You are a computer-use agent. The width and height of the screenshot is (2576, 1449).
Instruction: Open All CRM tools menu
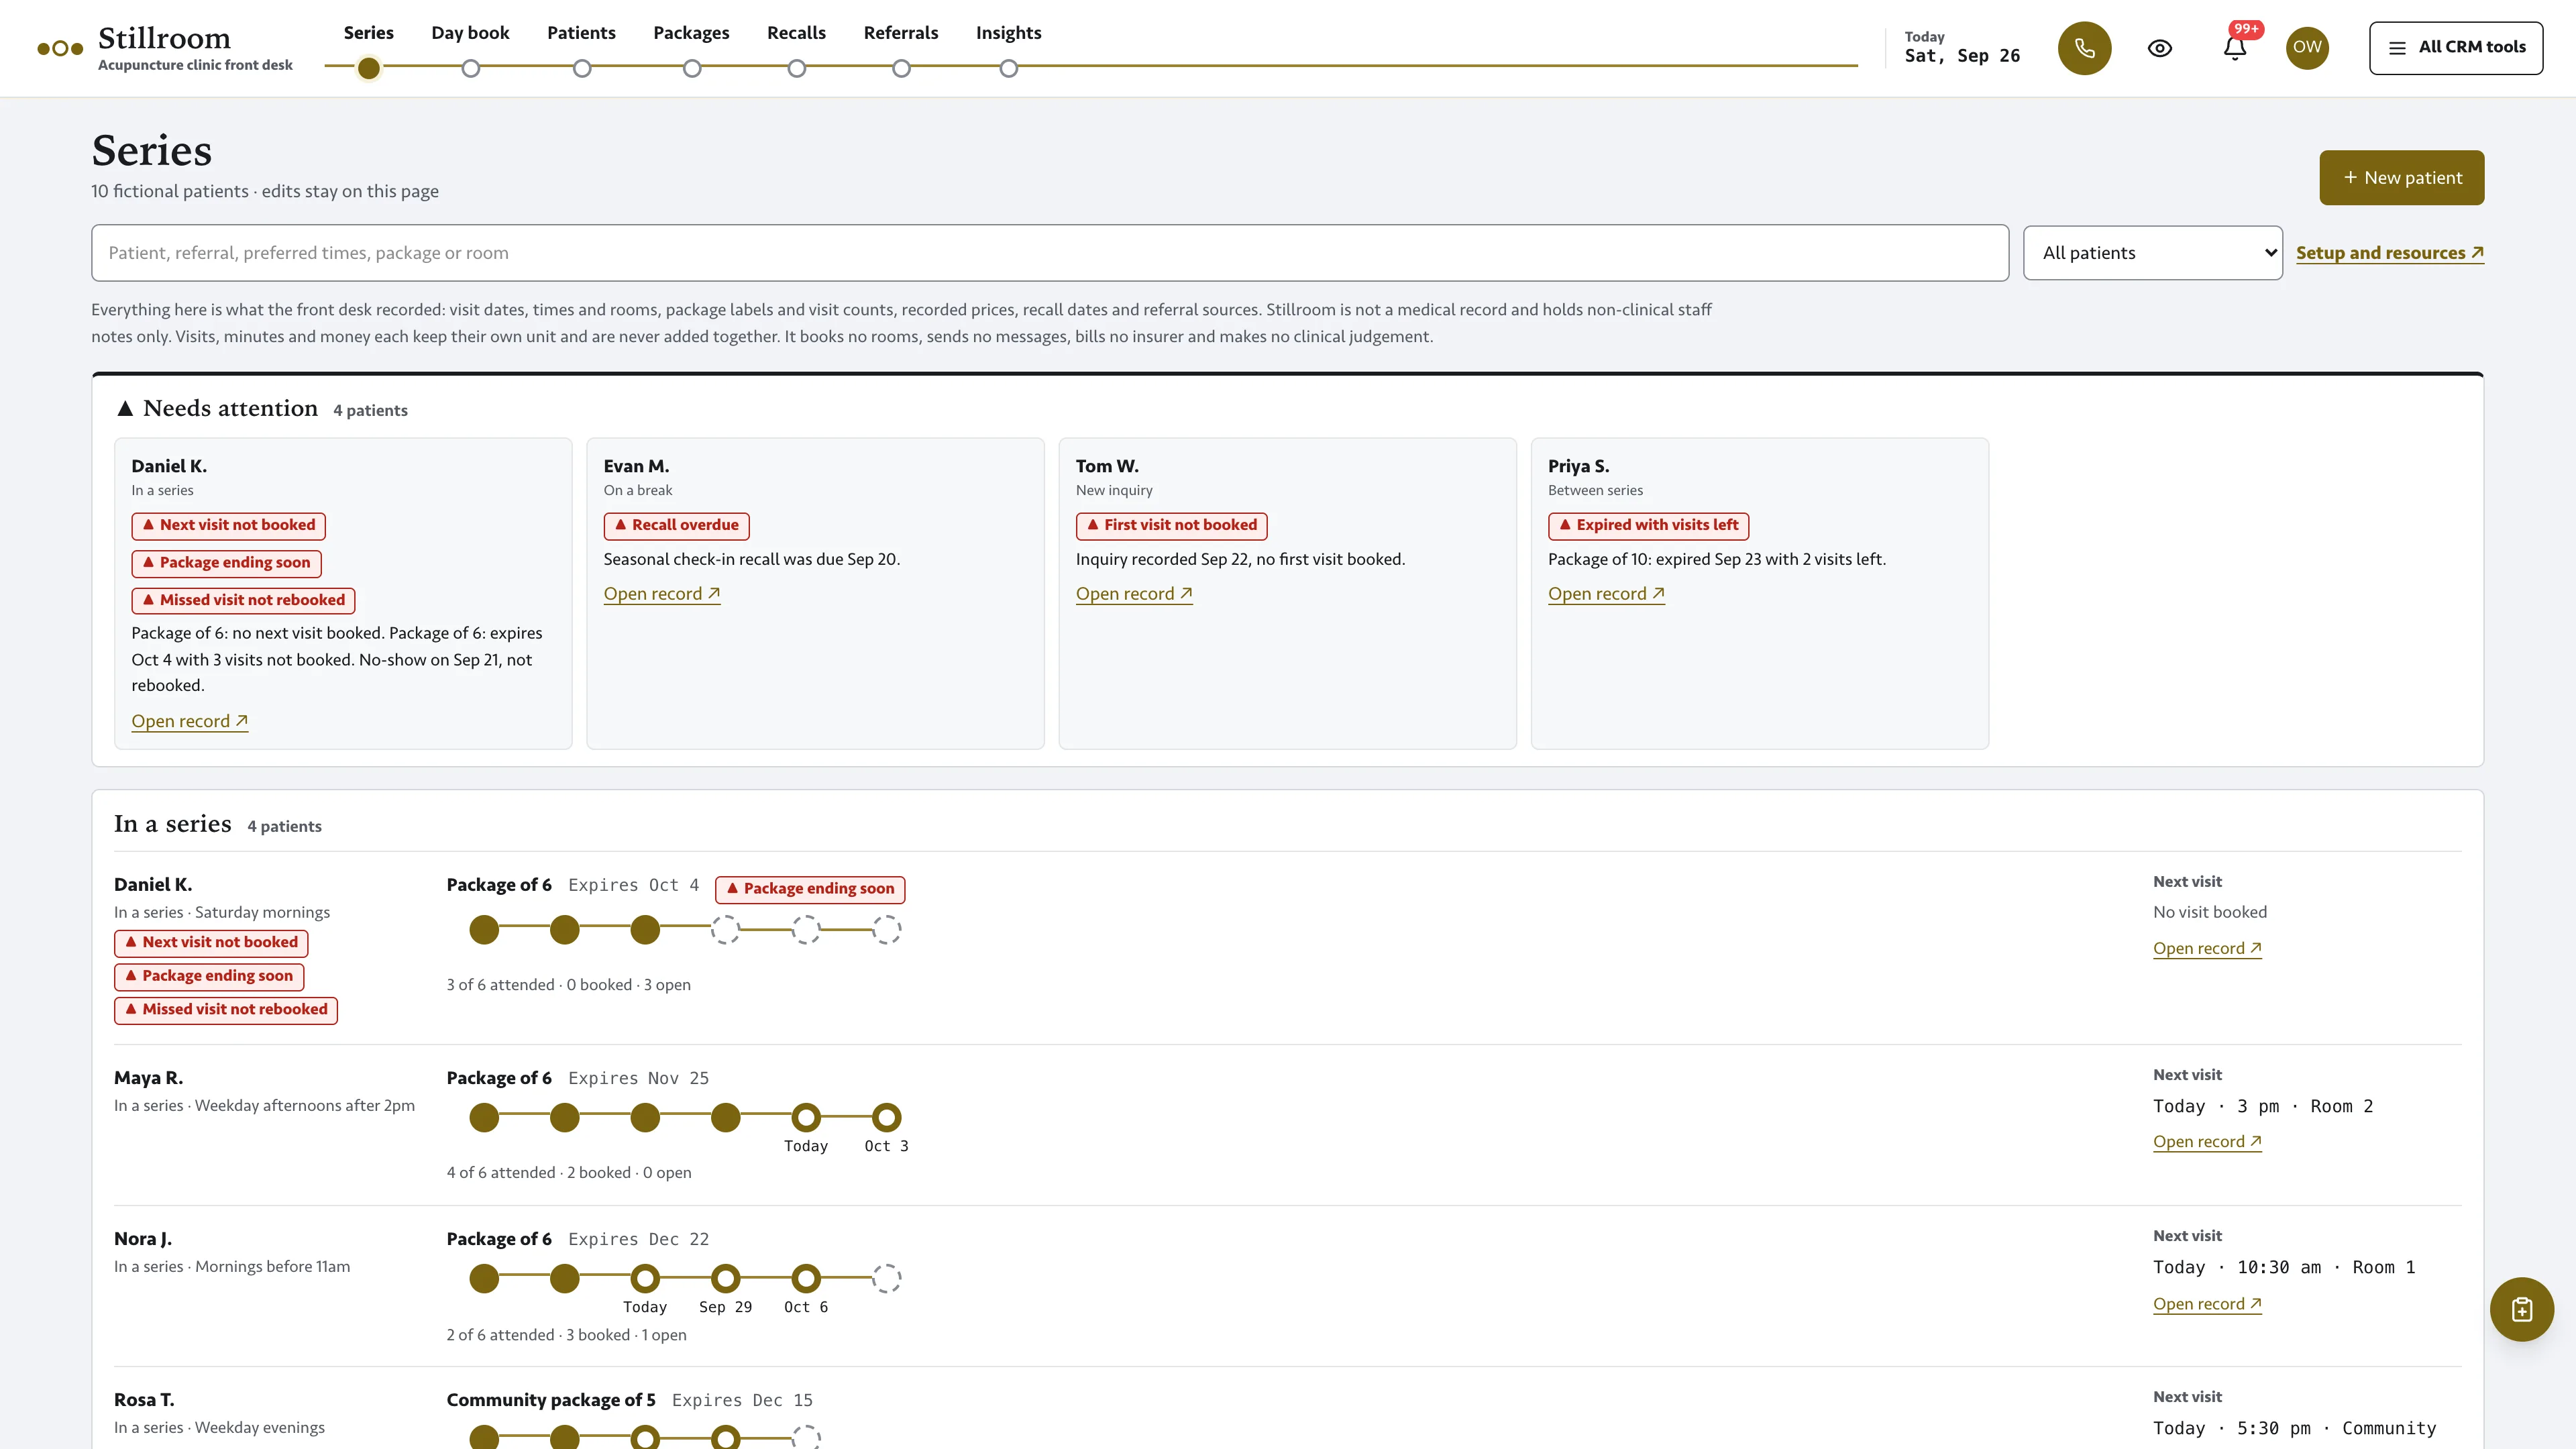click(2455, 48)
